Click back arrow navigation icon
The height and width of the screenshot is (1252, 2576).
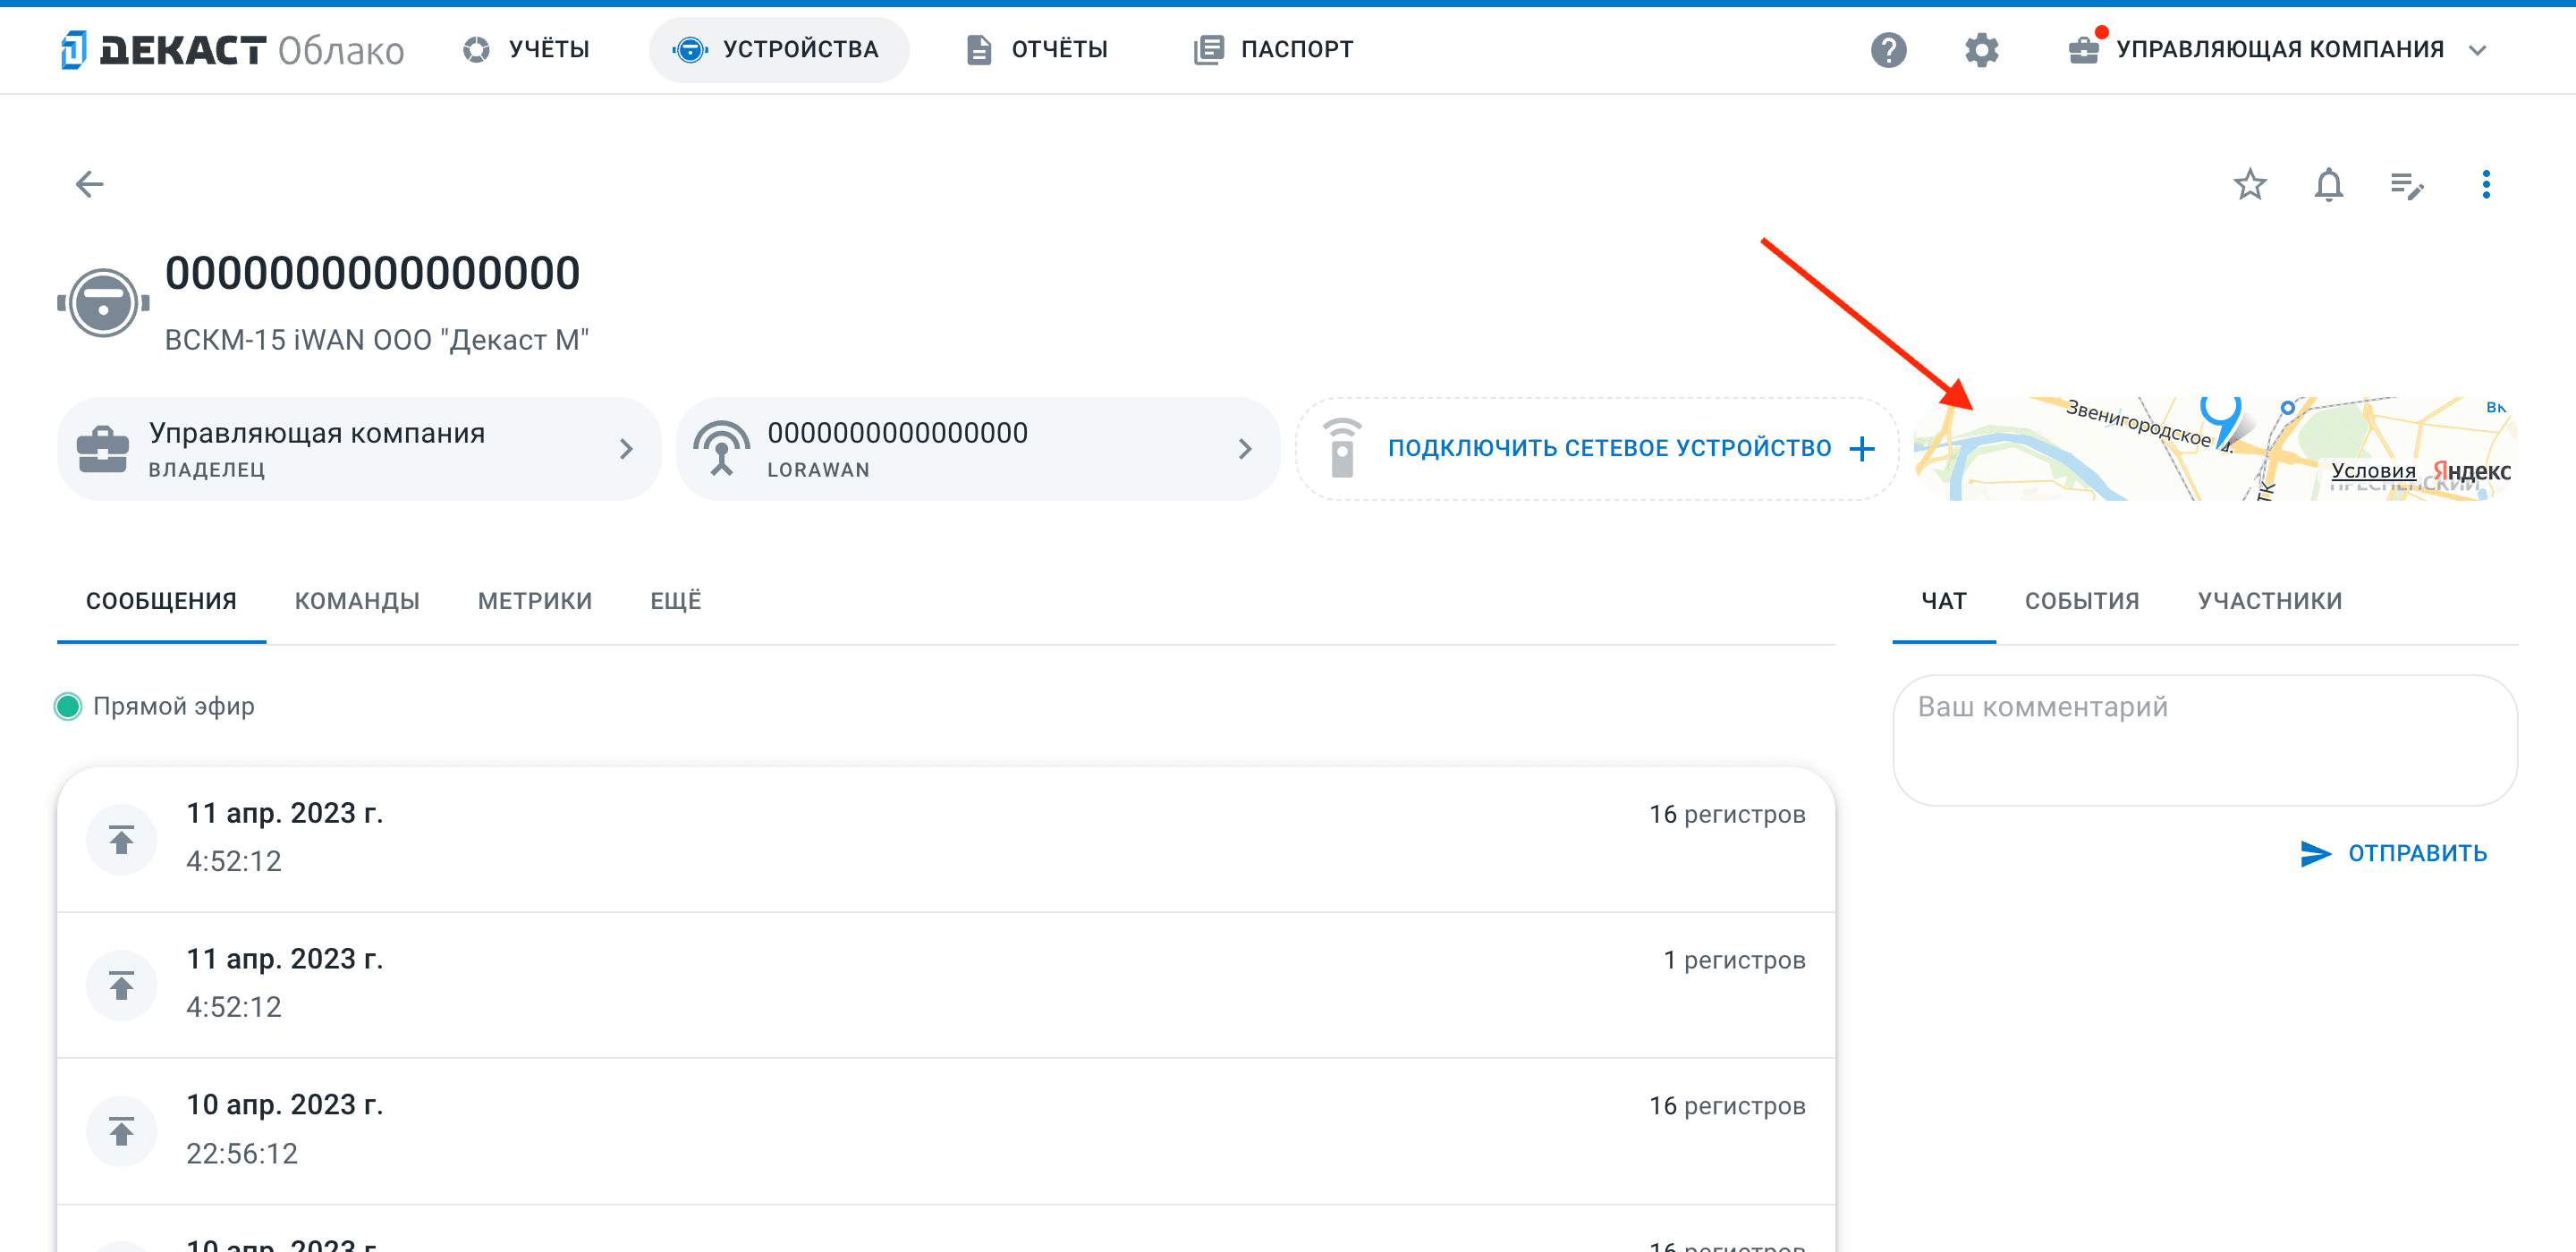[92, 182]
